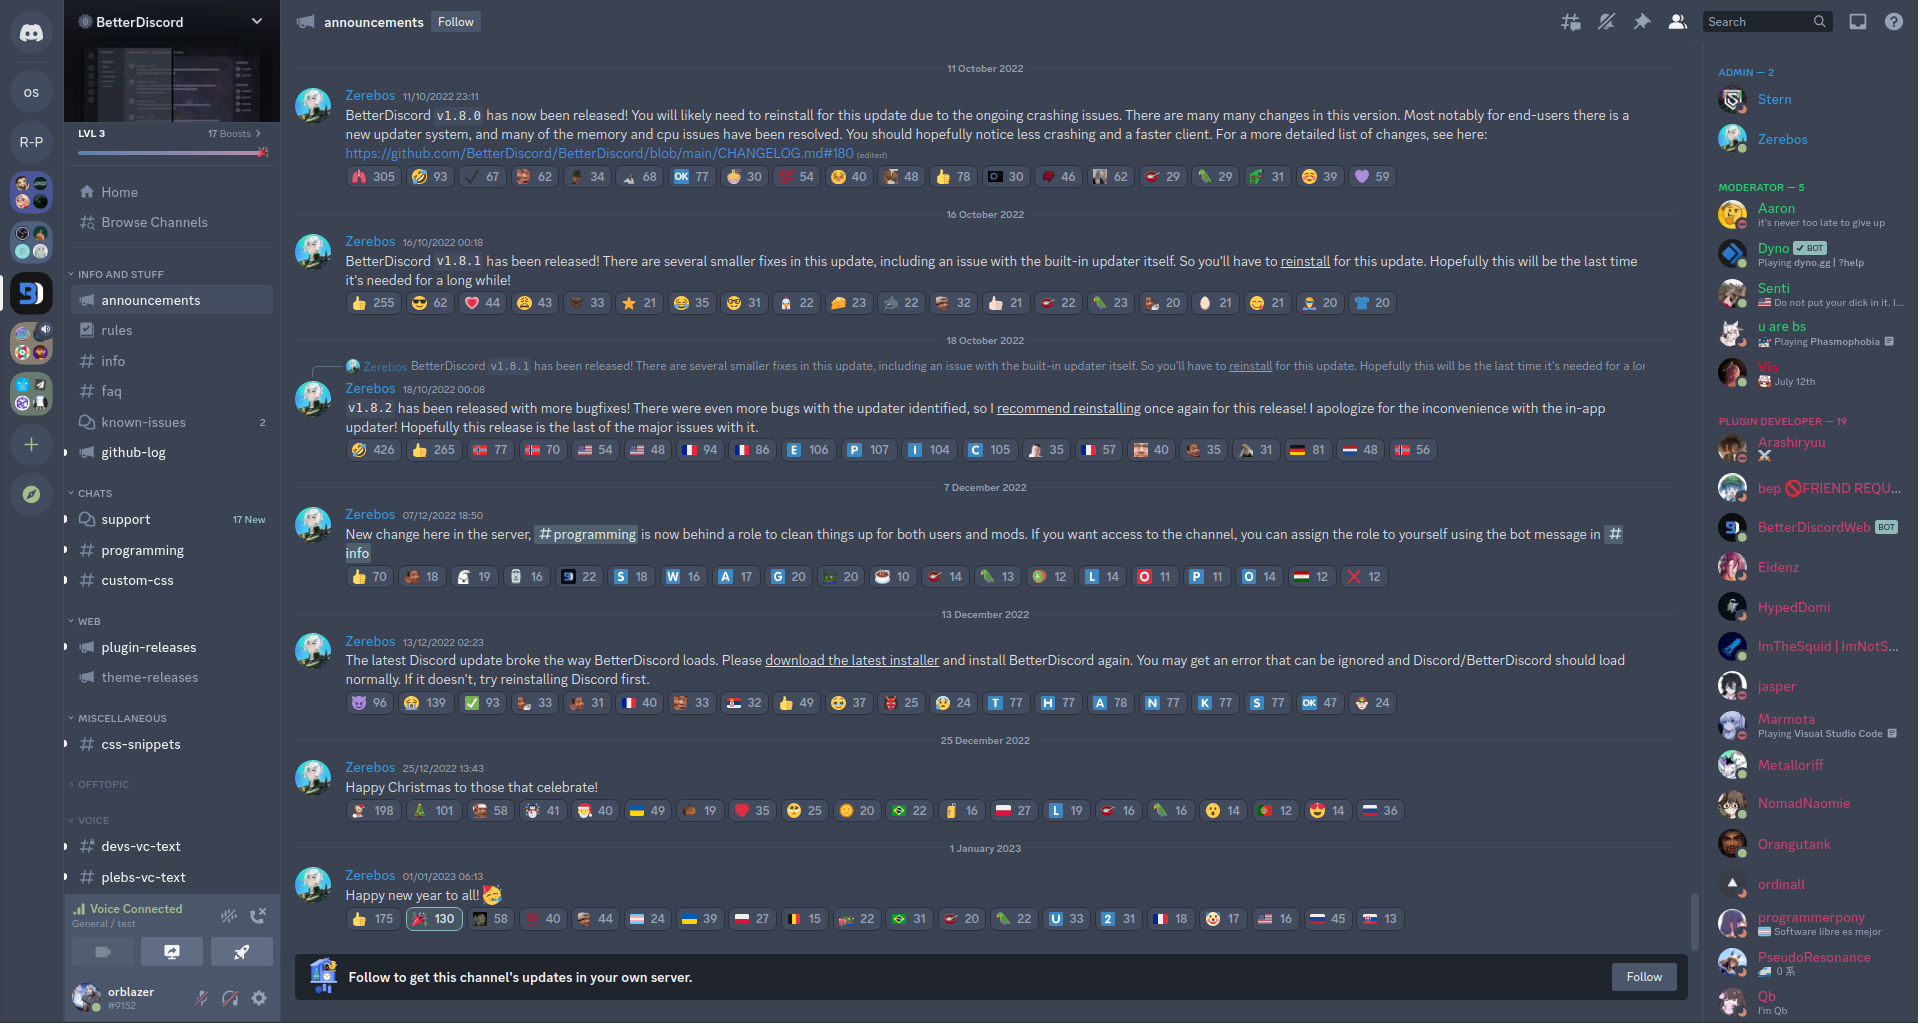Open user settings gear
The width and height of the screenshot is (1918, 1023).
click(259, 998)
